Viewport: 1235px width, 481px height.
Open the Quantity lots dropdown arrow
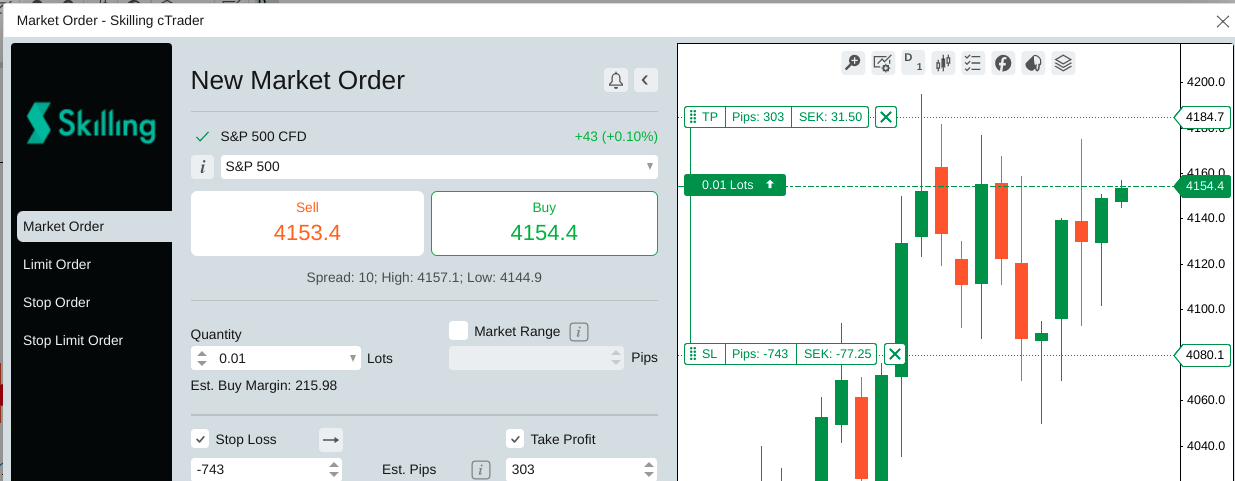point(353,358)
